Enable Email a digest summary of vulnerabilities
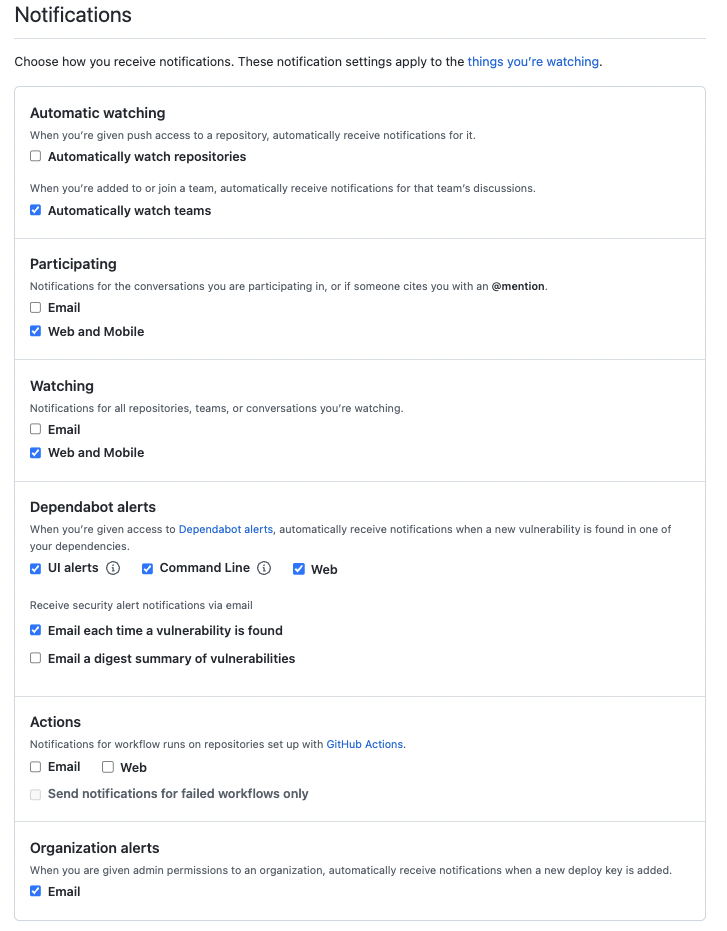 (35, 658)
